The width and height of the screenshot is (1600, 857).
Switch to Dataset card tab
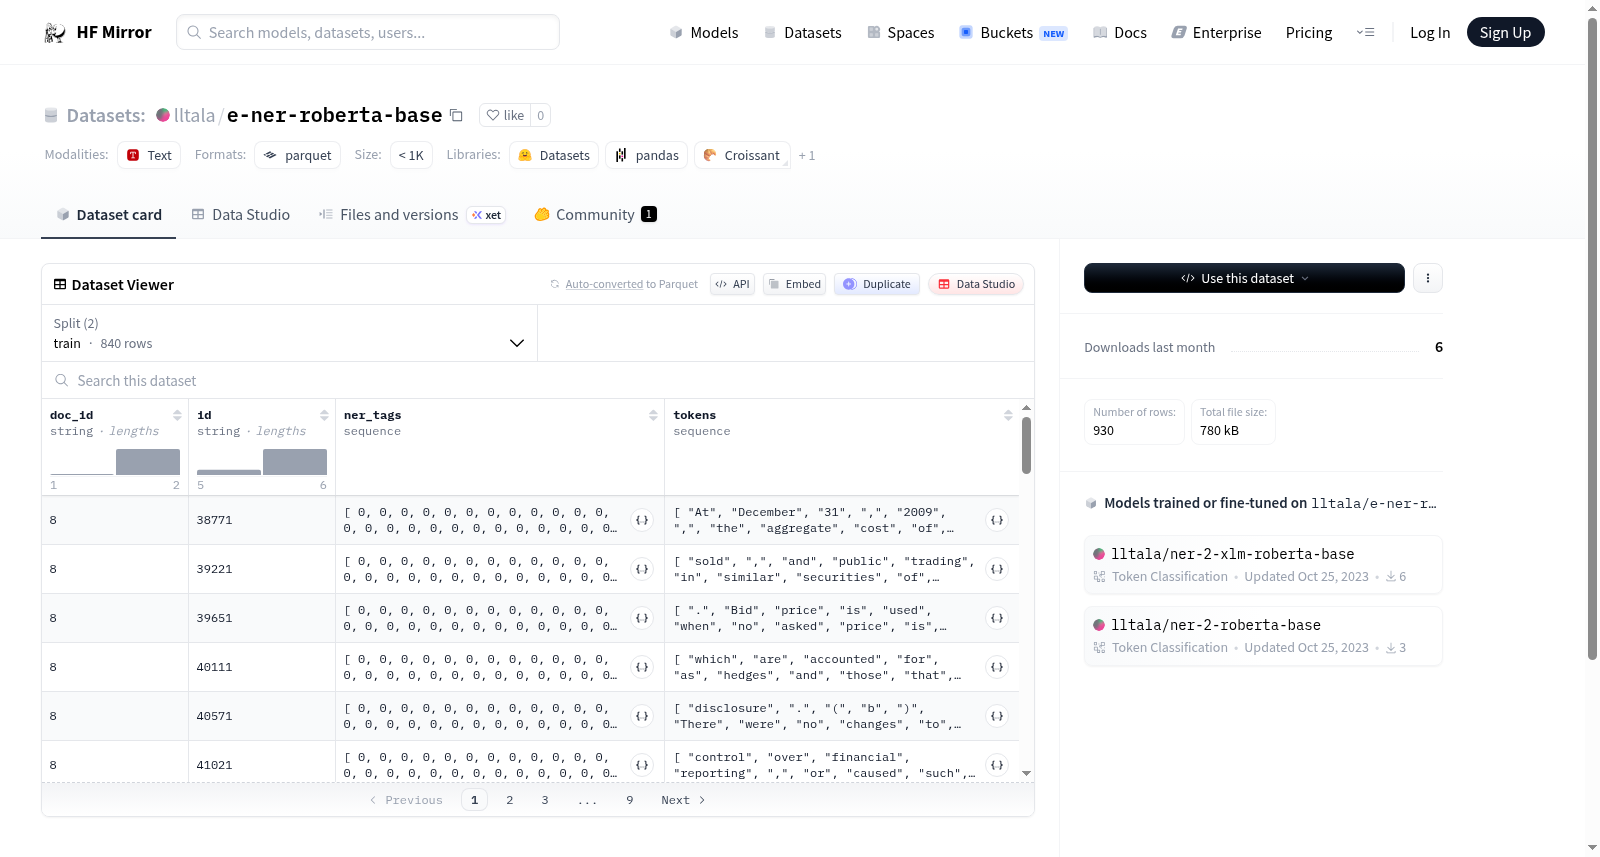pos(109,215)
